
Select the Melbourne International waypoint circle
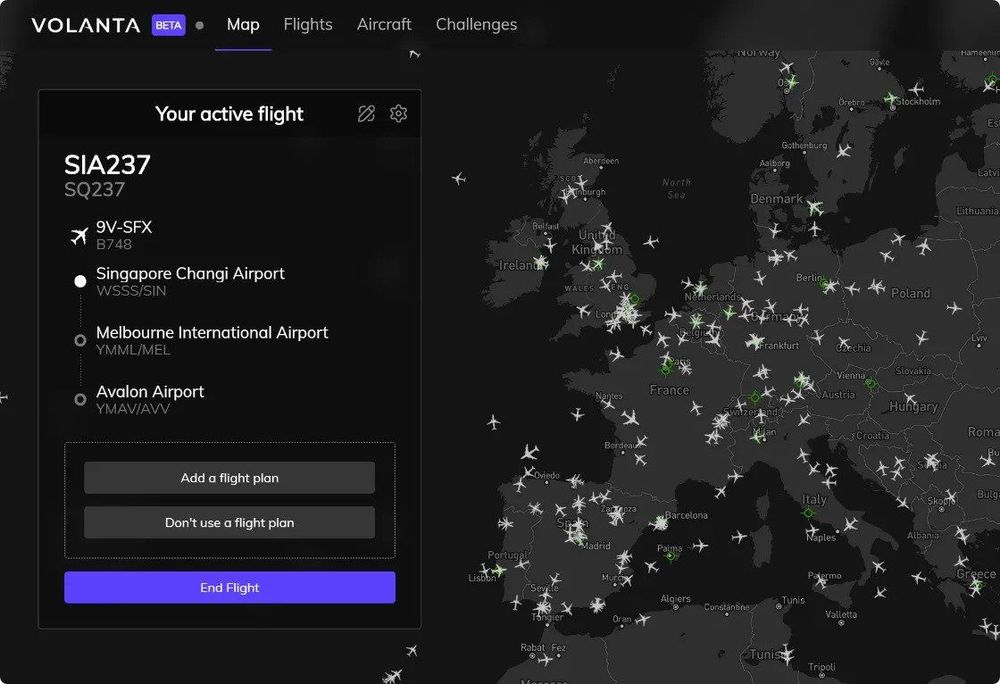pos(80,340)
